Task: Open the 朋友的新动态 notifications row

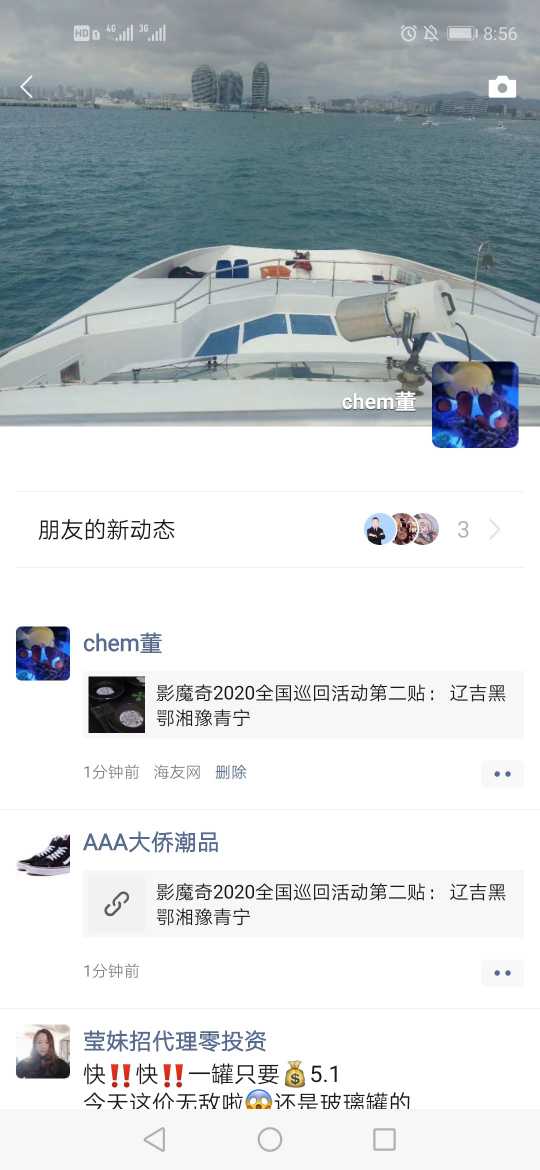Action: coord(270,530)
